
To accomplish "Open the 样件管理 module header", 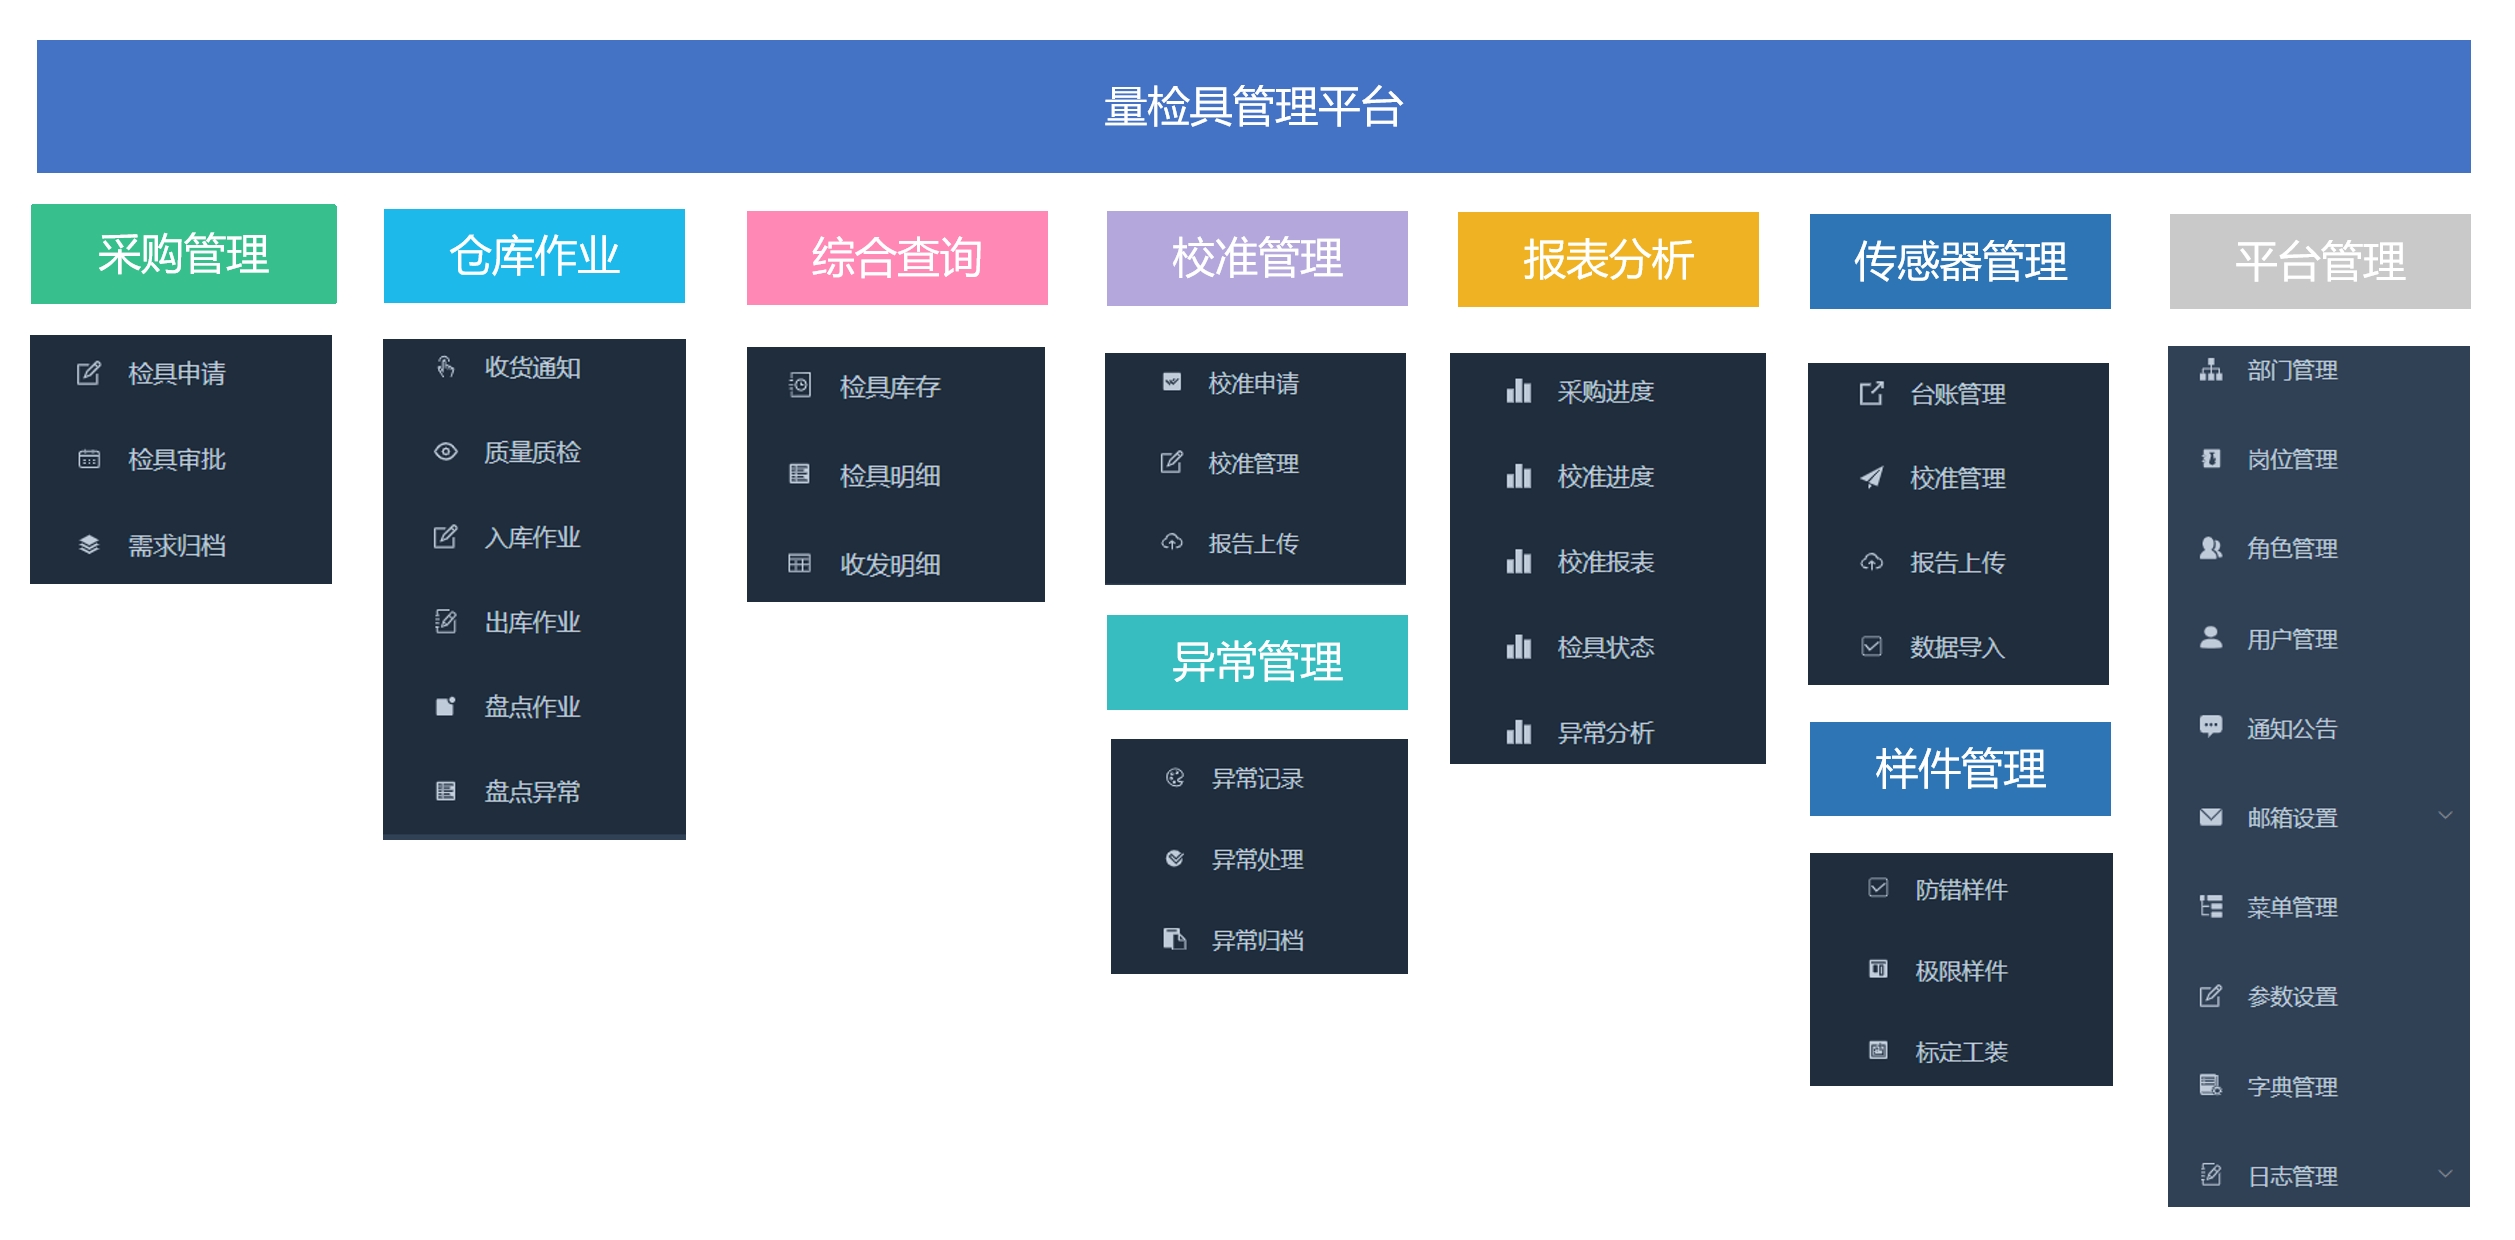I will point(1960,769).
